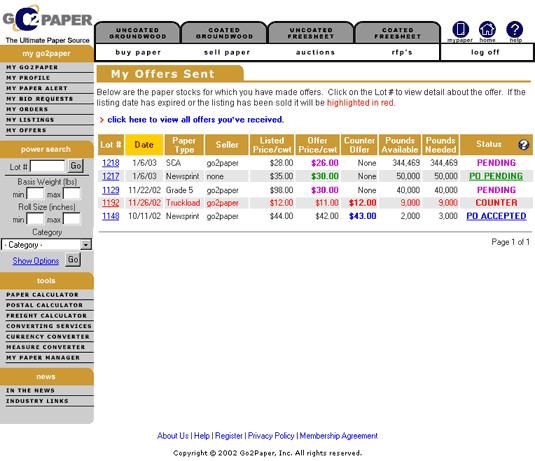Image resolution: width=535 pixels, height=461 pixels.
Task: Open lot 1192 details
Action: pos(111,203)
